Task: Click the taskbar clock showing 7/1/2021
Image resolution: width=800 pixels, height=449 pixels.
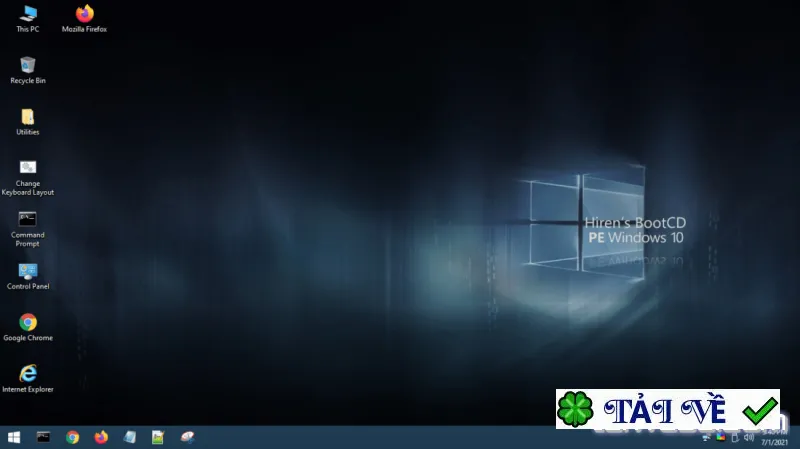Action: point(774,438)
